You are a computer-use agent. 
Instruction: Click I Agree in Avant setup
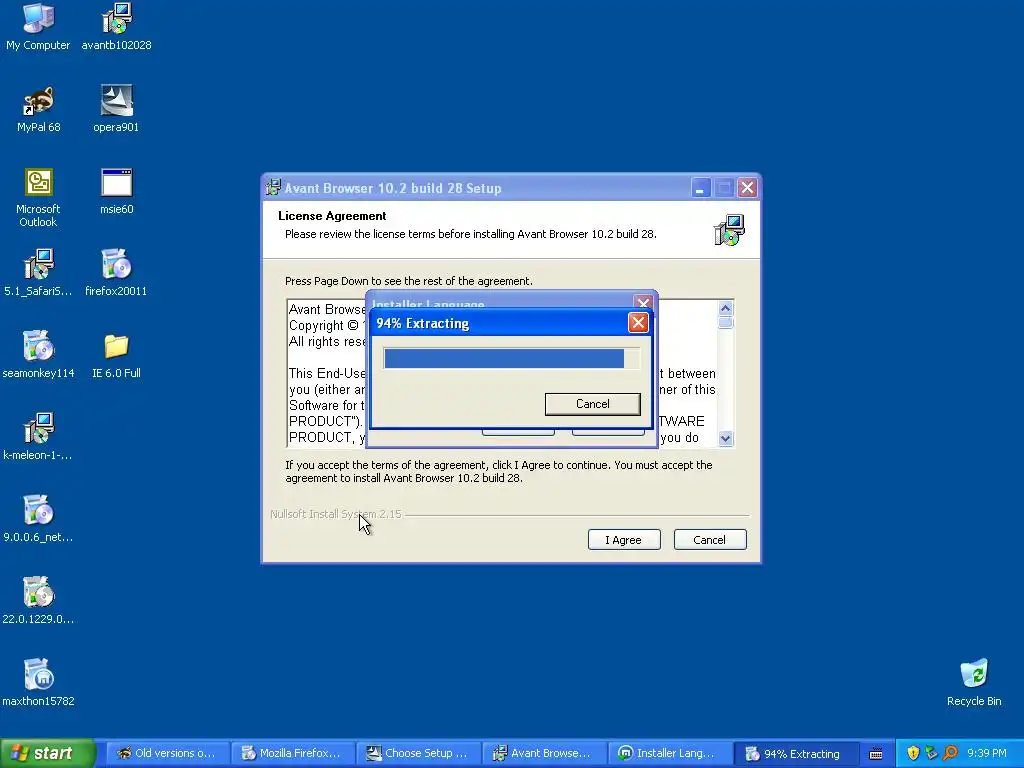click(624, 539)
